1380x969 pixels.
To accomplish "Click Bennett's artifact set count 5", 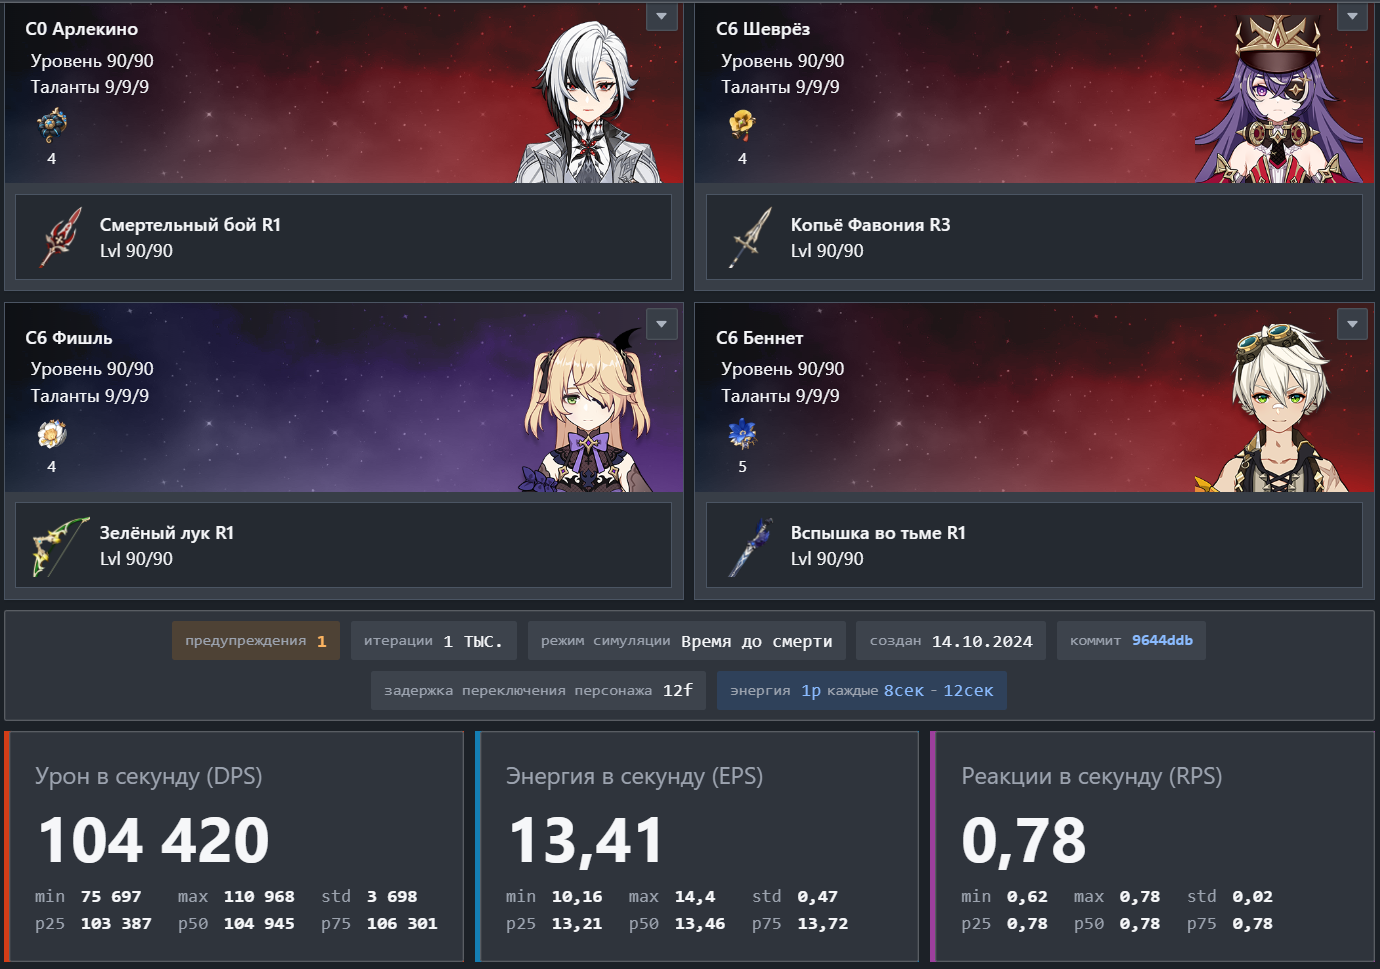I will 742,467.
